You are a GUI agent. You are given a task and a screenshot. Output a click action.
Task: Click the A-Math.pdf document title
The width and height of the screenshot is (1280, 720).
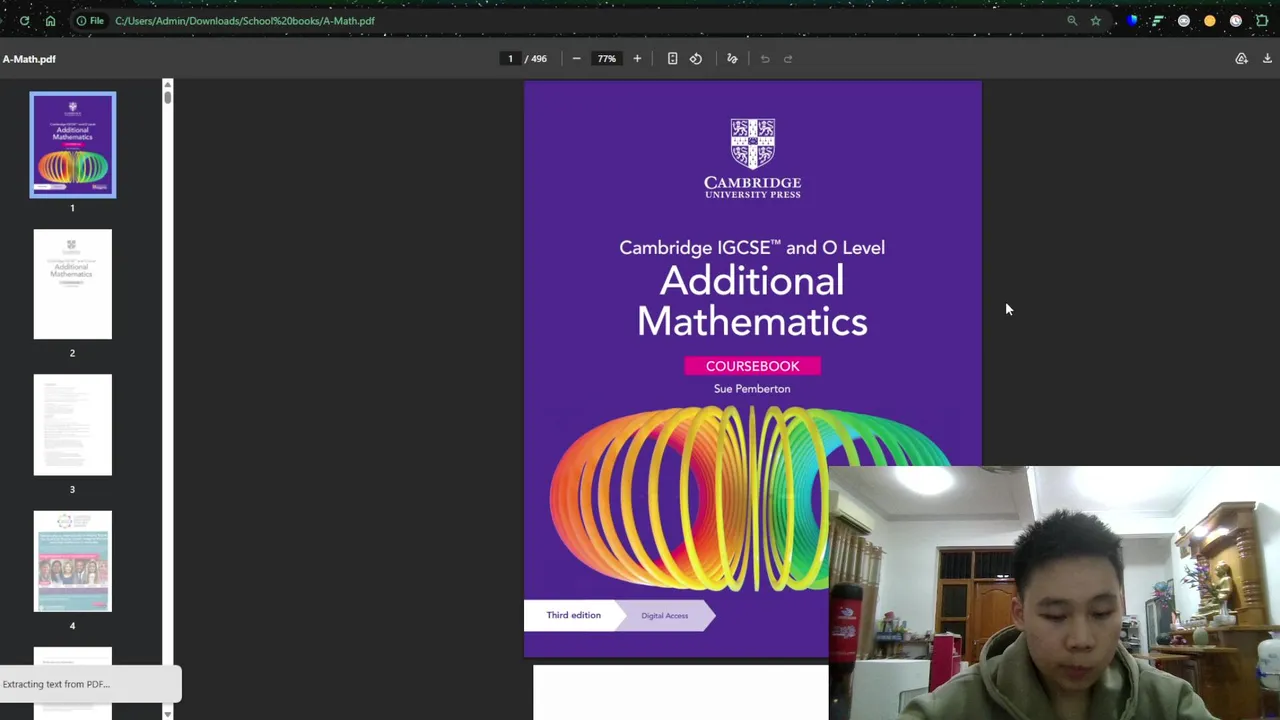point(29,59)
